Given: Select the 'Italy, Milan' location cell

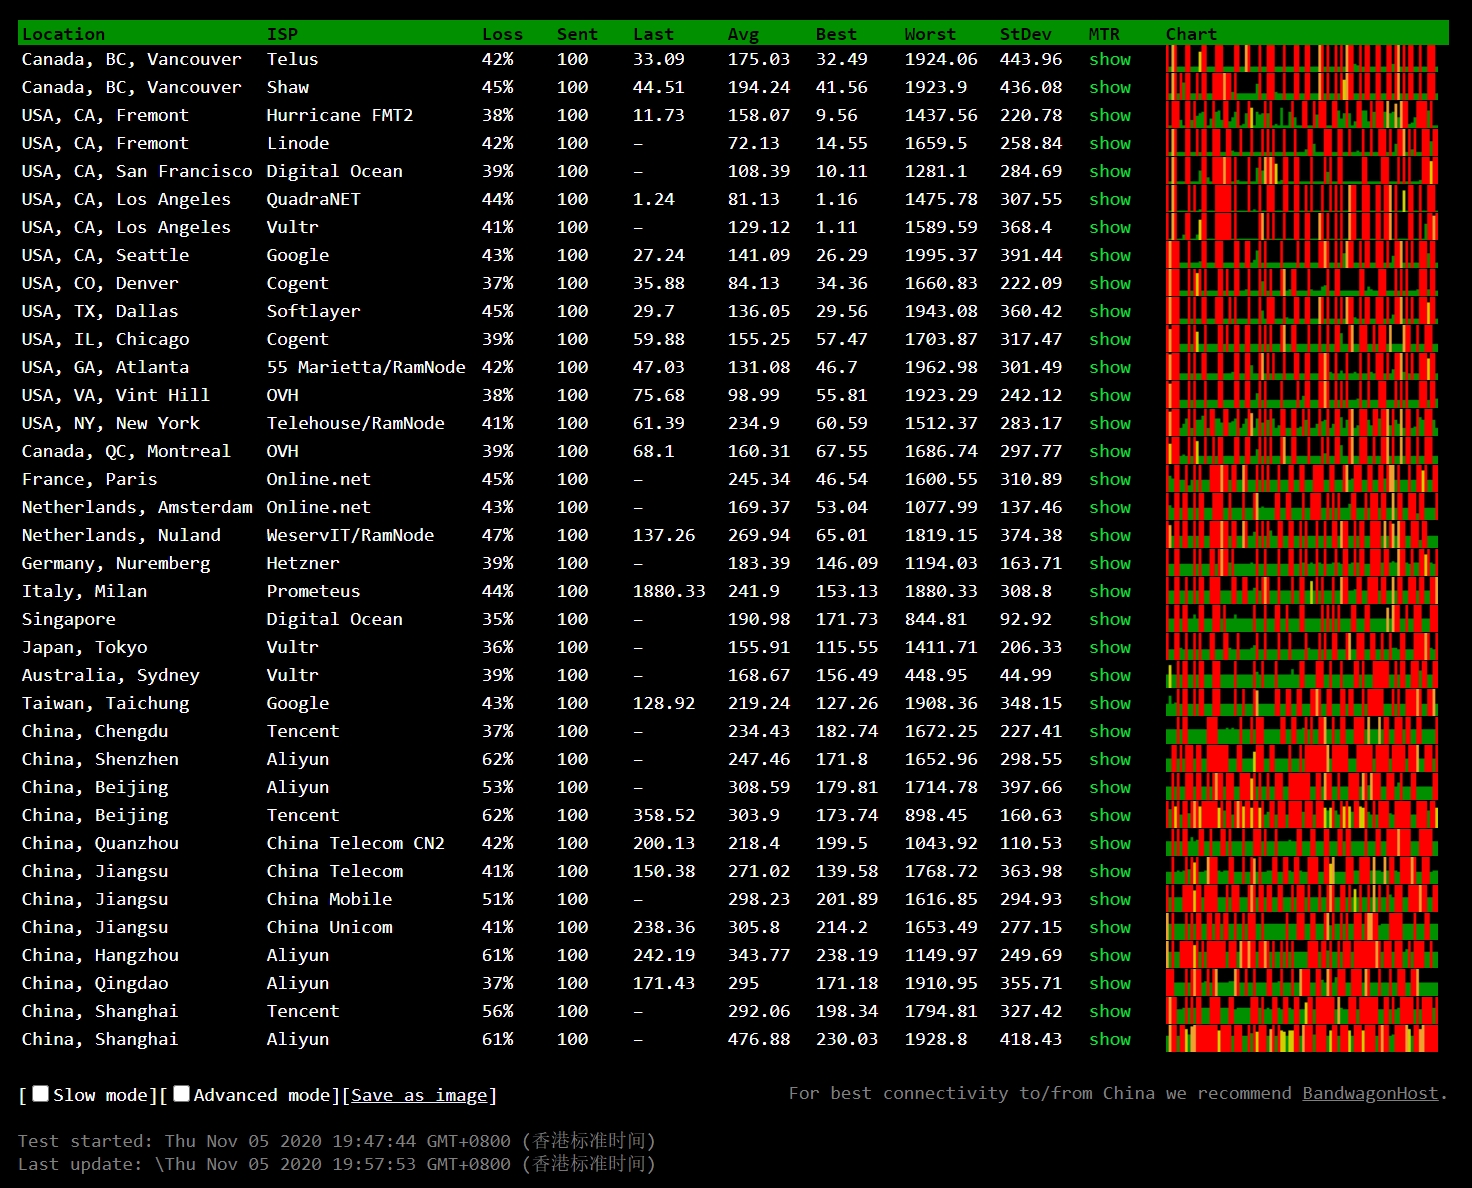Looking at the screenshot, I should tap(84, 591).
